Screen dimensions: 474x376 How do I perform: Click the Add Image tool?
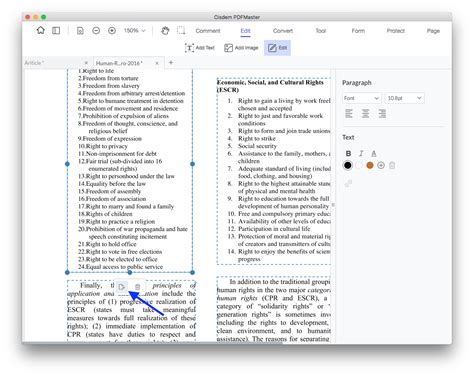coord(241,48)
